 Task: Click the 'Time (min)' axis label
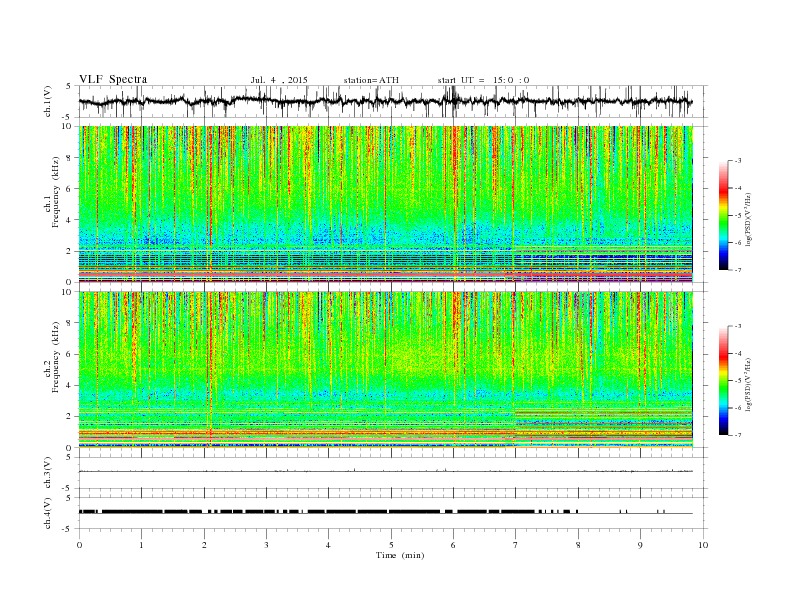pyautogui.click(x=400, y=555)
